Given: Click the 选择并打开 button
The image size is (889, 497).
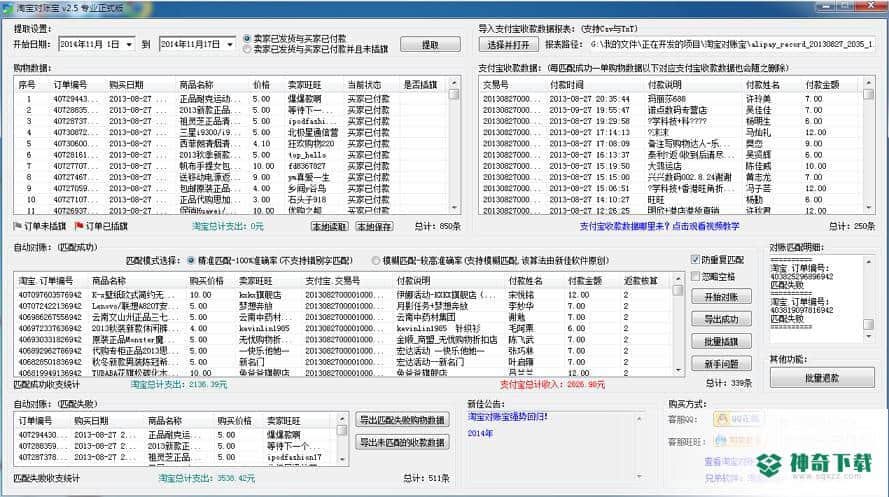Looking at the screenshot, I should 508,44.
